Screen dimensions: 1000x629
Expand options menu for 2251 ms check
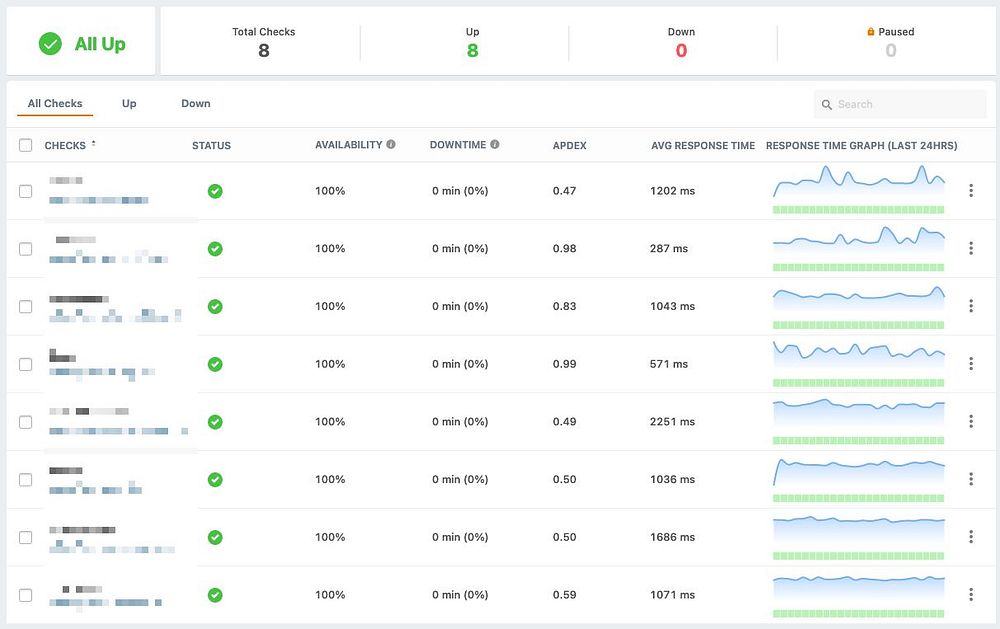pyautogui.click(x=971, y=421)
